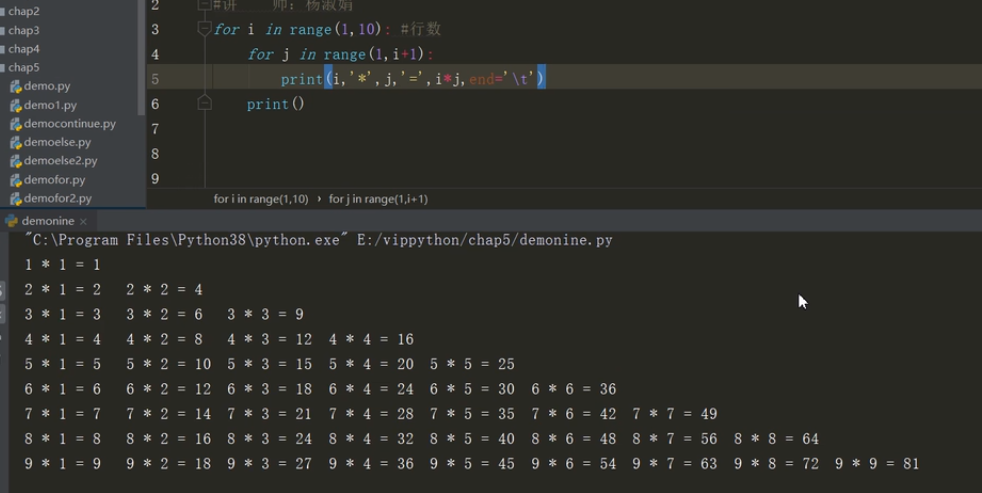
Task: Click the 'for j in range(1,i+1):' code line
Action: tap(341, 54)
